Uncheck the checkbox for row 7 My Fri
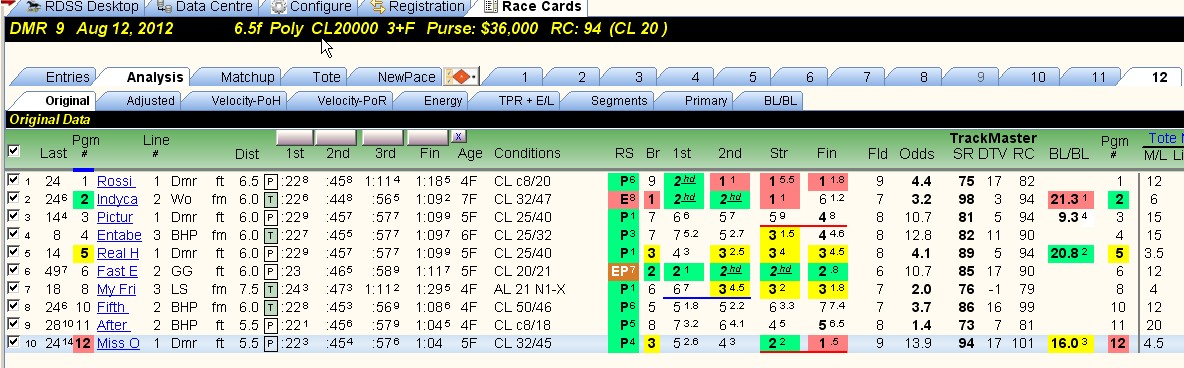Viewport: 1184px width, 368px height. (x=13, y=289)
